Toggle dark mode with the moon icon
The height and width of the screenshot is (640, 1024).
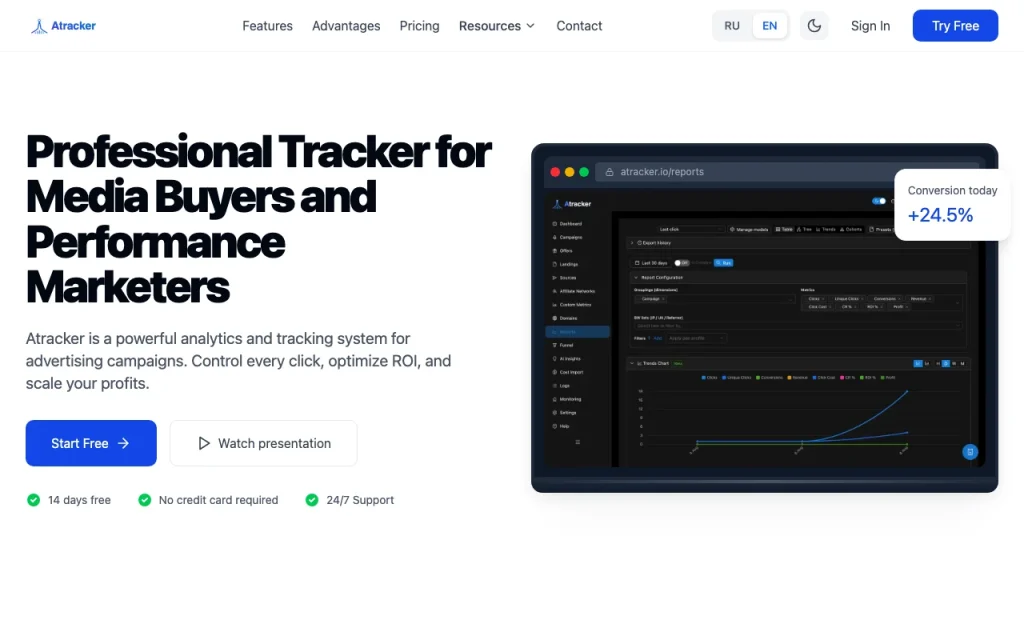coord(814,25)
